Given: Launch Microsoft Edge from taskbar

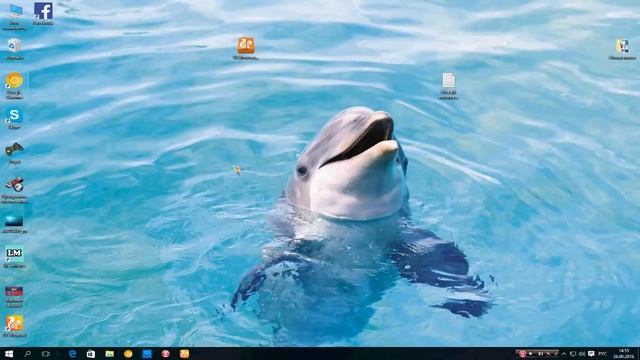Looking at the screenshot, I should [x=73, y=354].
